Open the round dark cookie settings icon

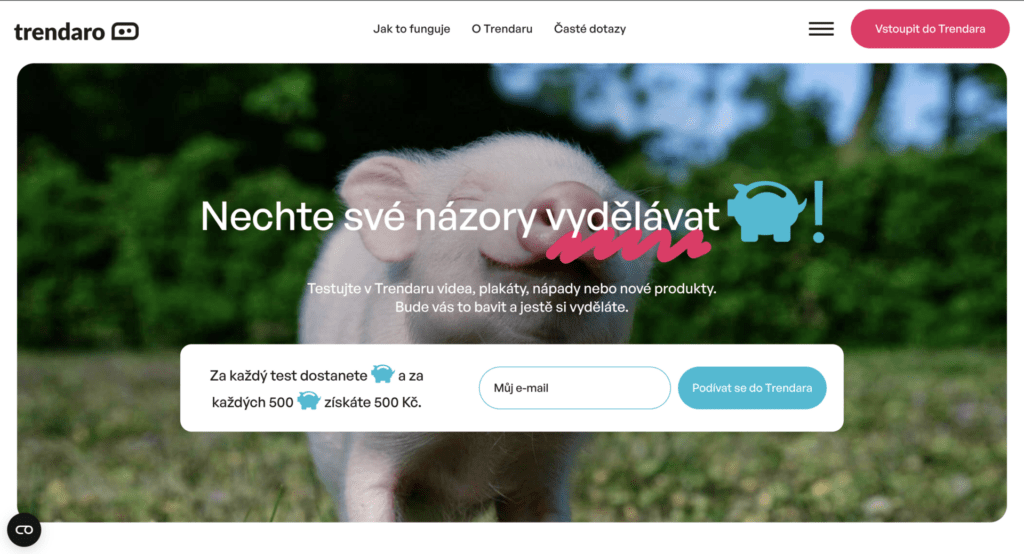24,530
